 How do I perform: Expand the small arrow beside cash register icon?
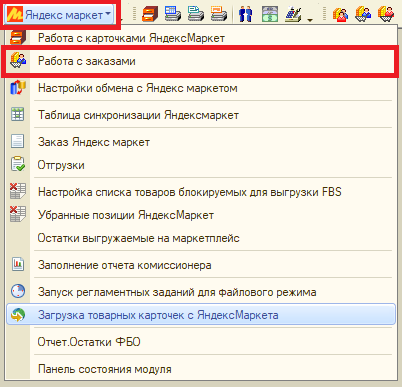click(310, 20)
